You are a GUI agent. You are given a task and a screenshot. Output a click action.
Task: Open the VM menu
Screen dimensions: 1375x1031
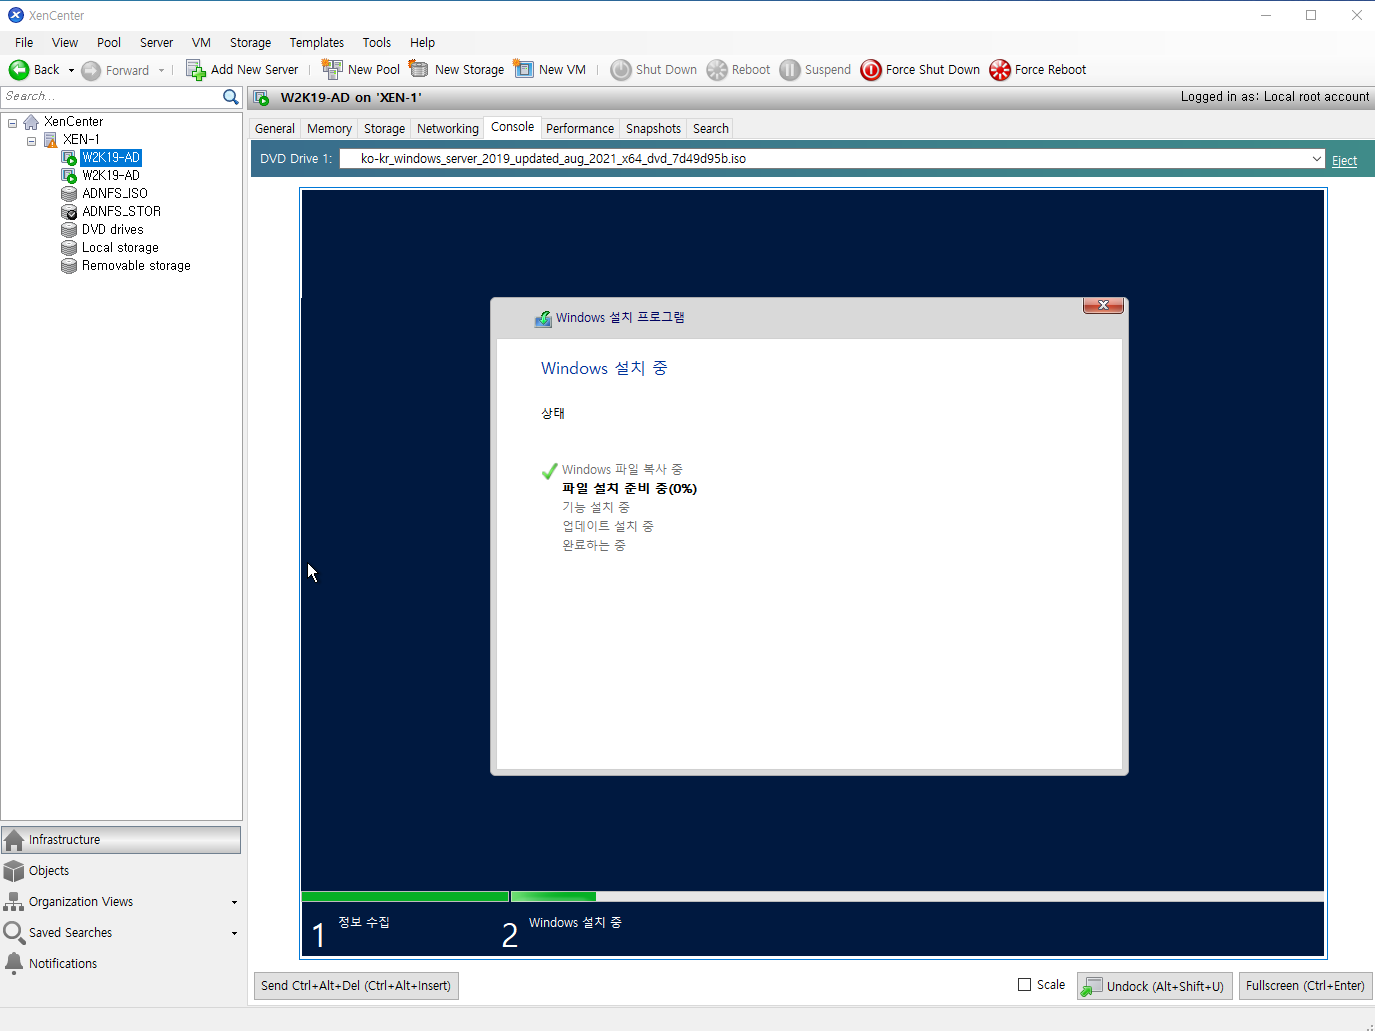(x=201, y=43)
